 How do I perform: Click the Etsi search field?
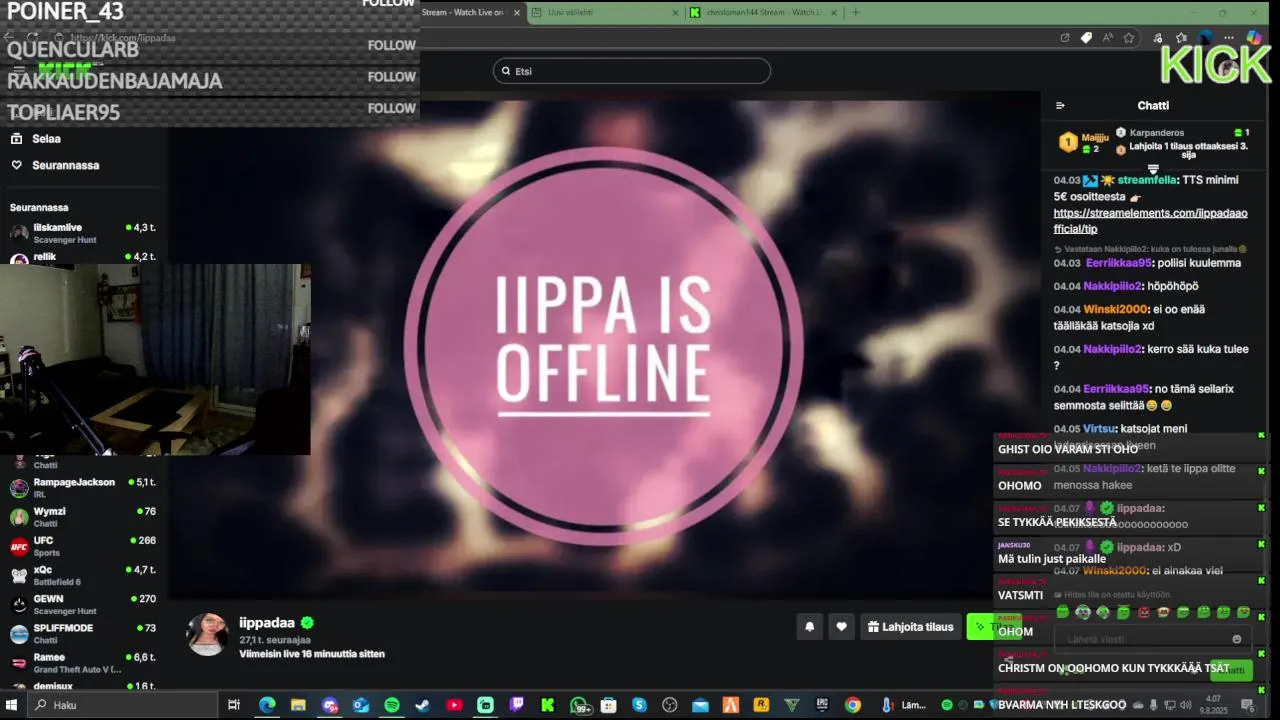632,71
